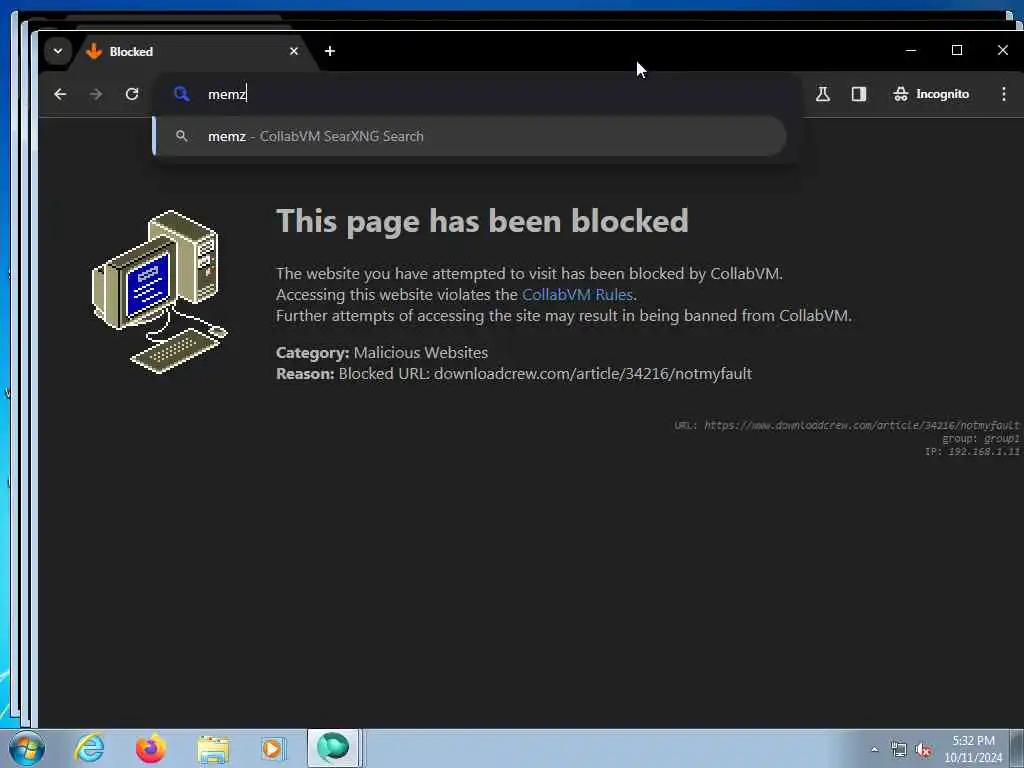Choose memz CollabVM SearXNG Search suggestion

469,136
